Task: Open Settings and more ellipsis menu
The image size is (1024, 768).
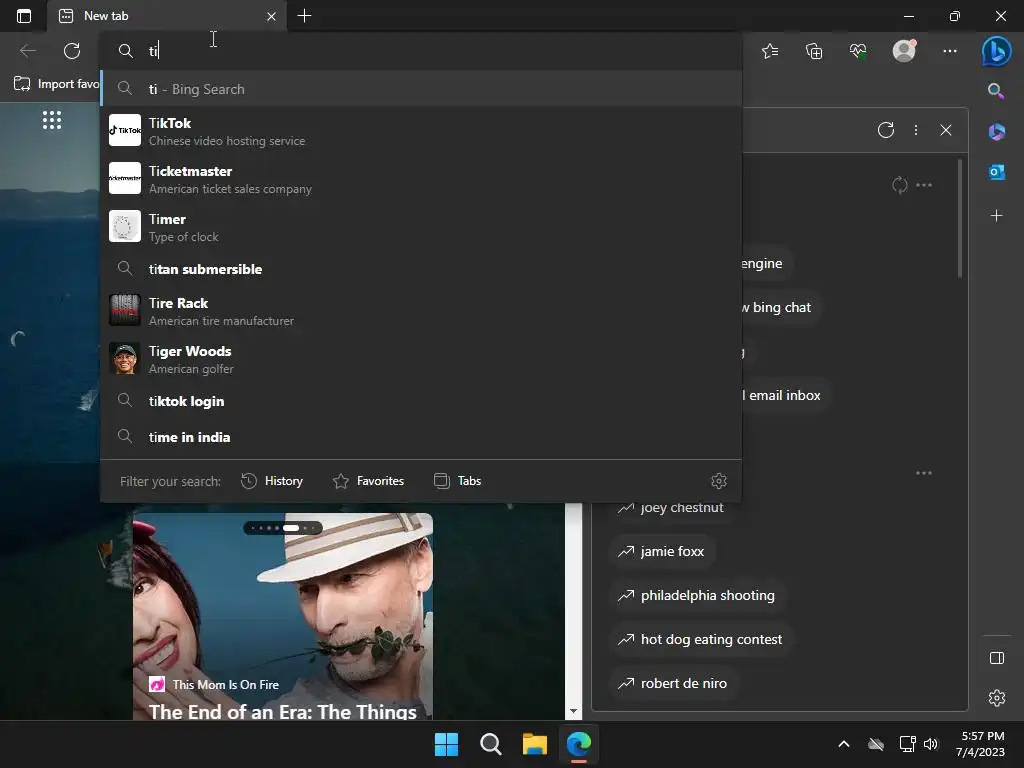Action: 950,51
